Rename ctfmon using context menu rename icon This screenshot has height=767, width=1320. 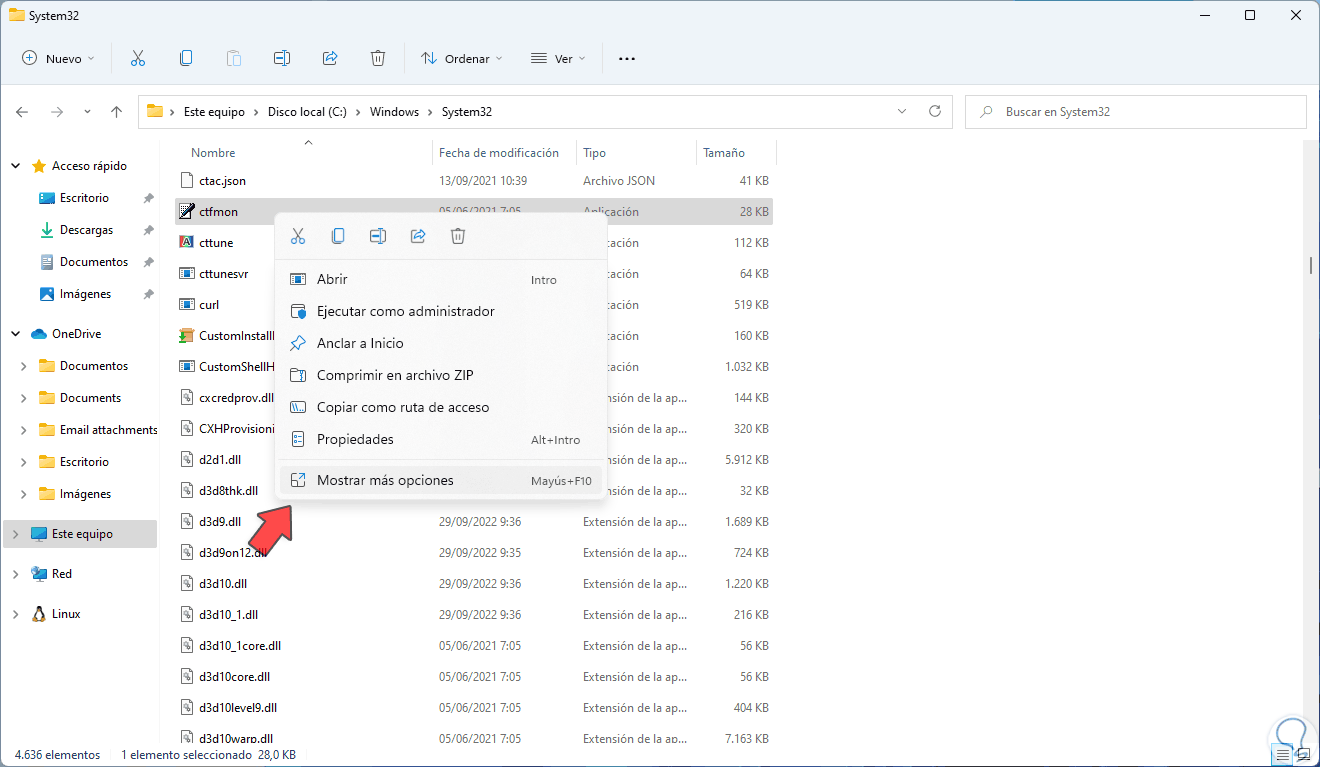pyautogui.click(x=378, y=236)
